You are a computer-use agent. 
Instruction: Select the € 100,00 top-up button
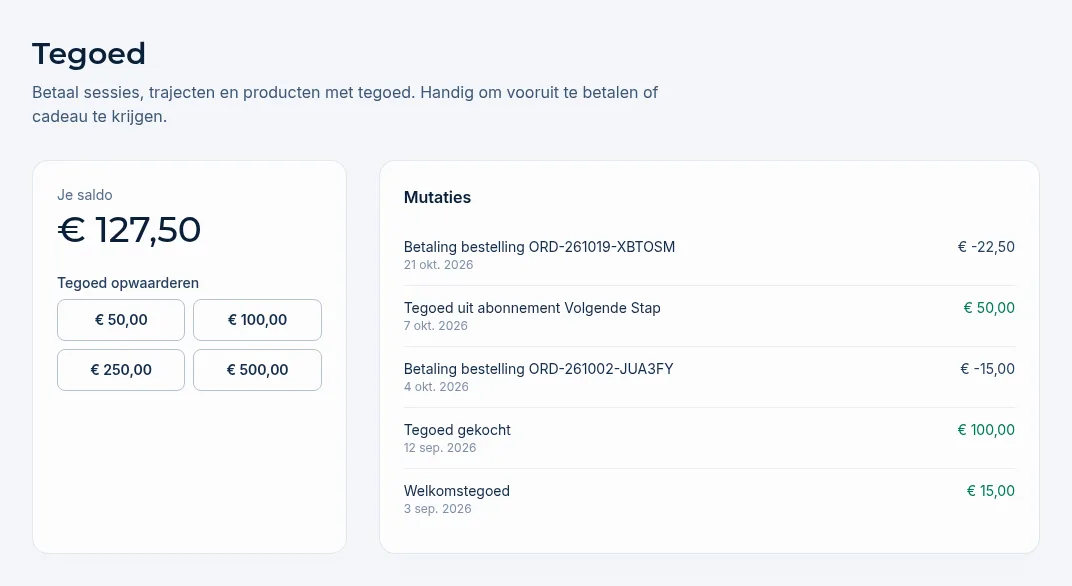[257, 320]
